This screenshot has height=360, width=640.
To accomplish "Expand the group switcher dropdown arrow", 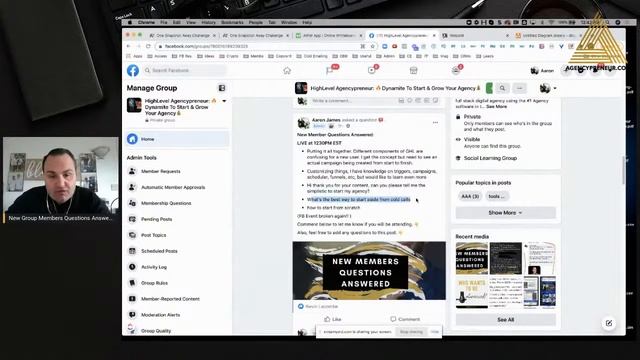I will 224,101.
